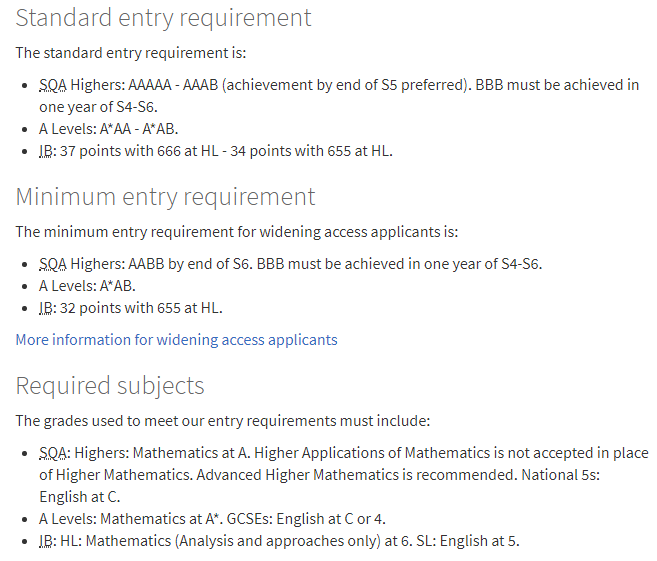Viewport: 657px width, 561px height.
Task: Click the "Minimum entry requirement" heading
Action: point(165,196)
